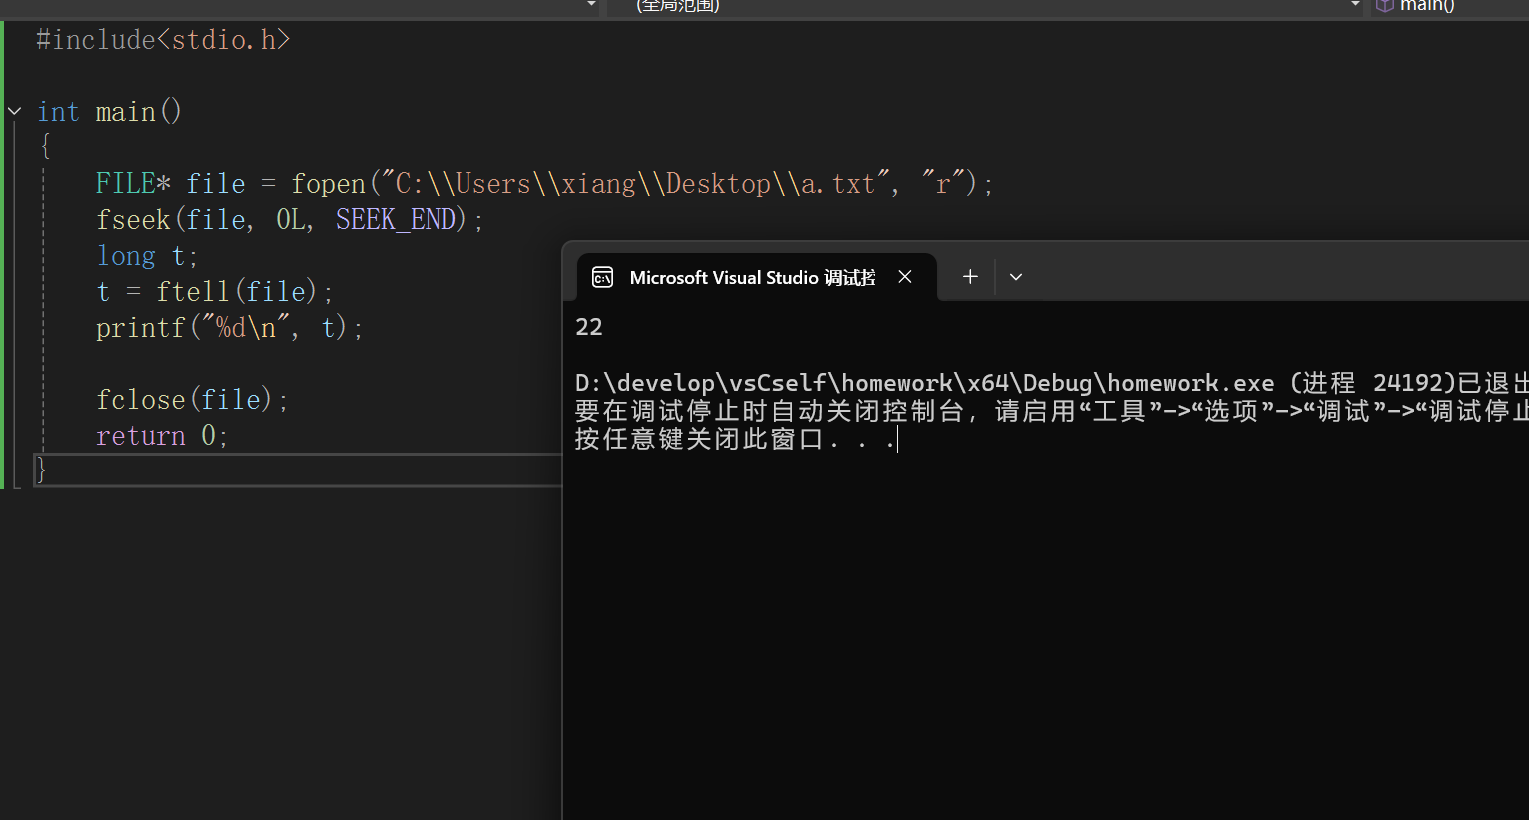Click the terminal icon on the console tab

[x=603, y=277]
